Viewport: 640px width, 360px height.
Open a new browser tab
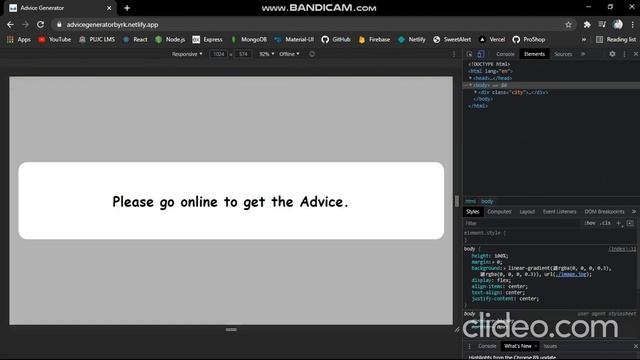point(127,8)
